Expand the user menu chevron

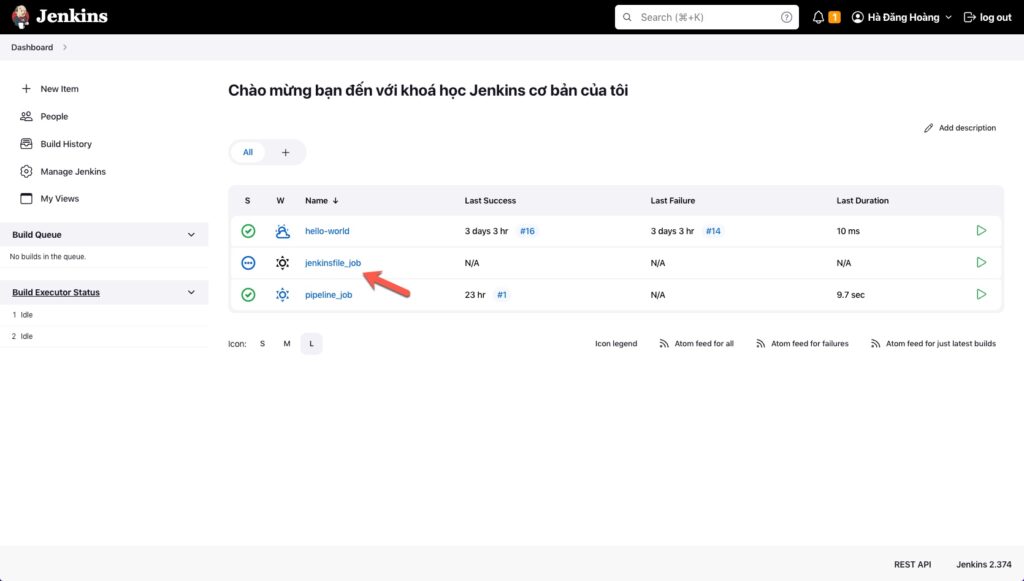pos(948,18)
